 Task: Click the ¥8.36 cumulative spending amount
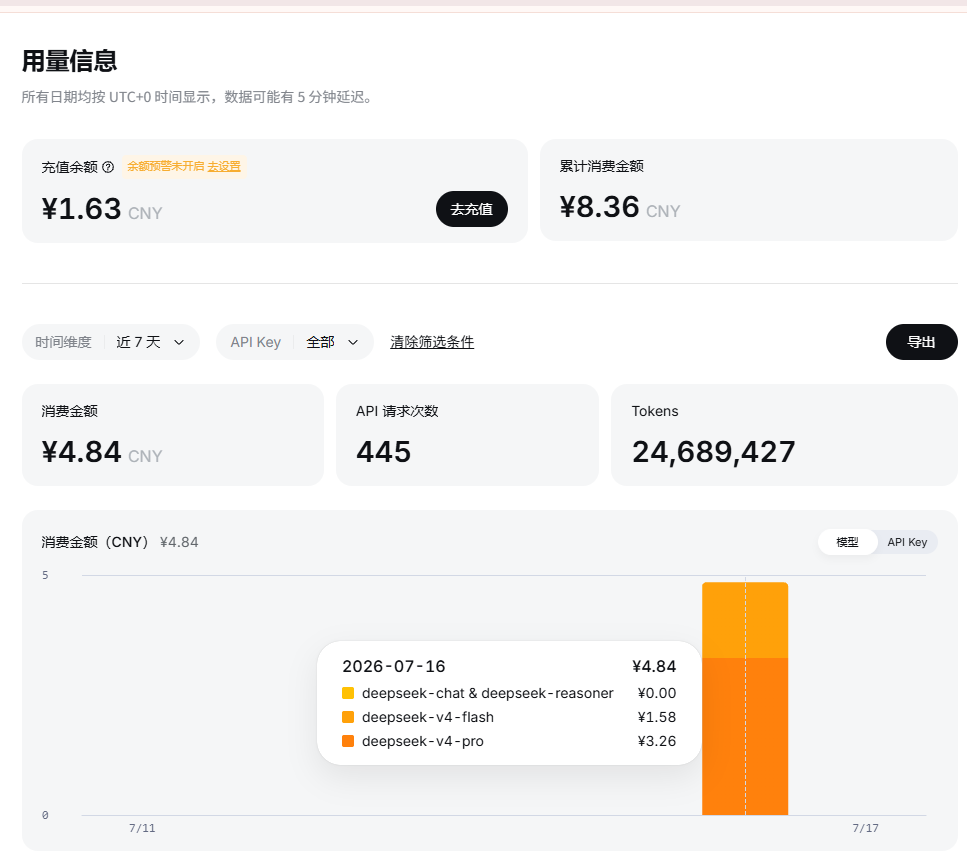tap(599, 207)
